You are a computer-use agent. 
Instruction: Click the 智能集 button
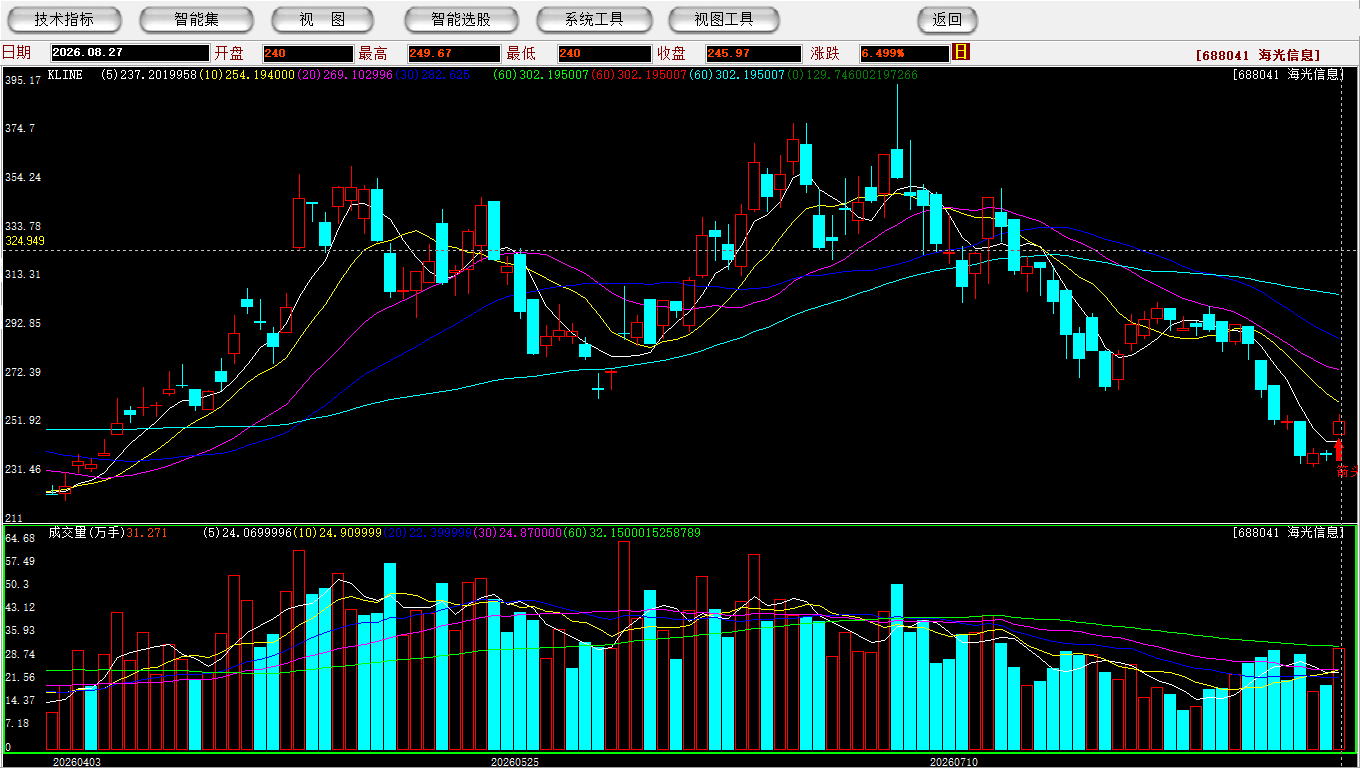[196, 19]
